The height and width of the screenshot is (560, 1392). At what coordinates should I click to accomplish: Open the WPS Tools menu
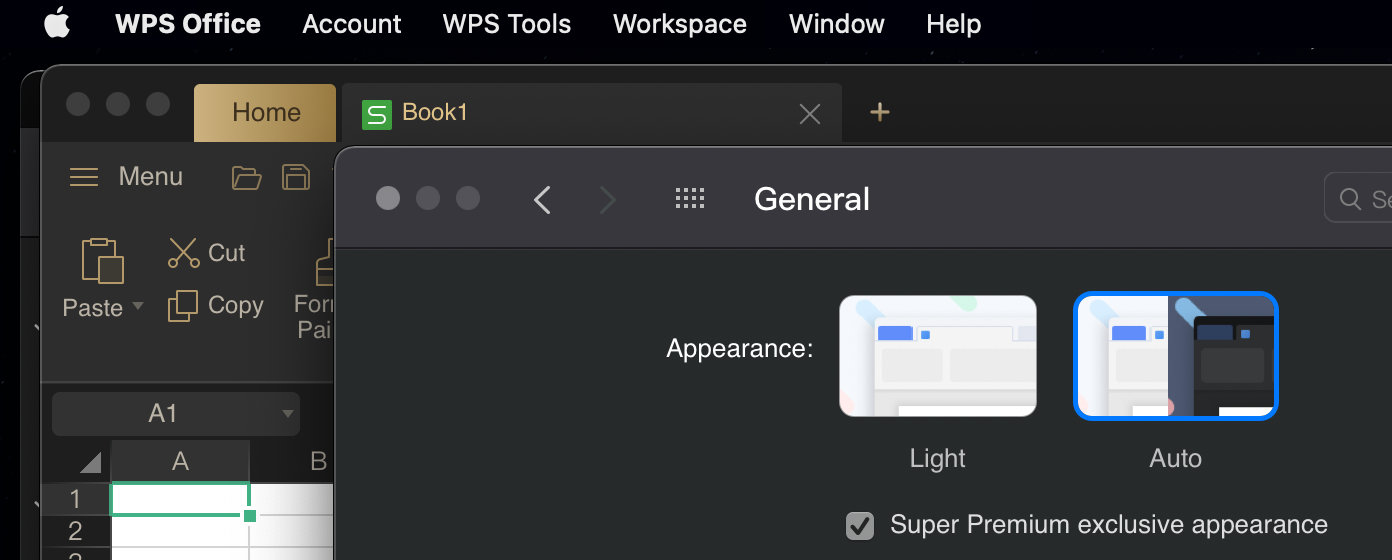click(x=507, y=24)
